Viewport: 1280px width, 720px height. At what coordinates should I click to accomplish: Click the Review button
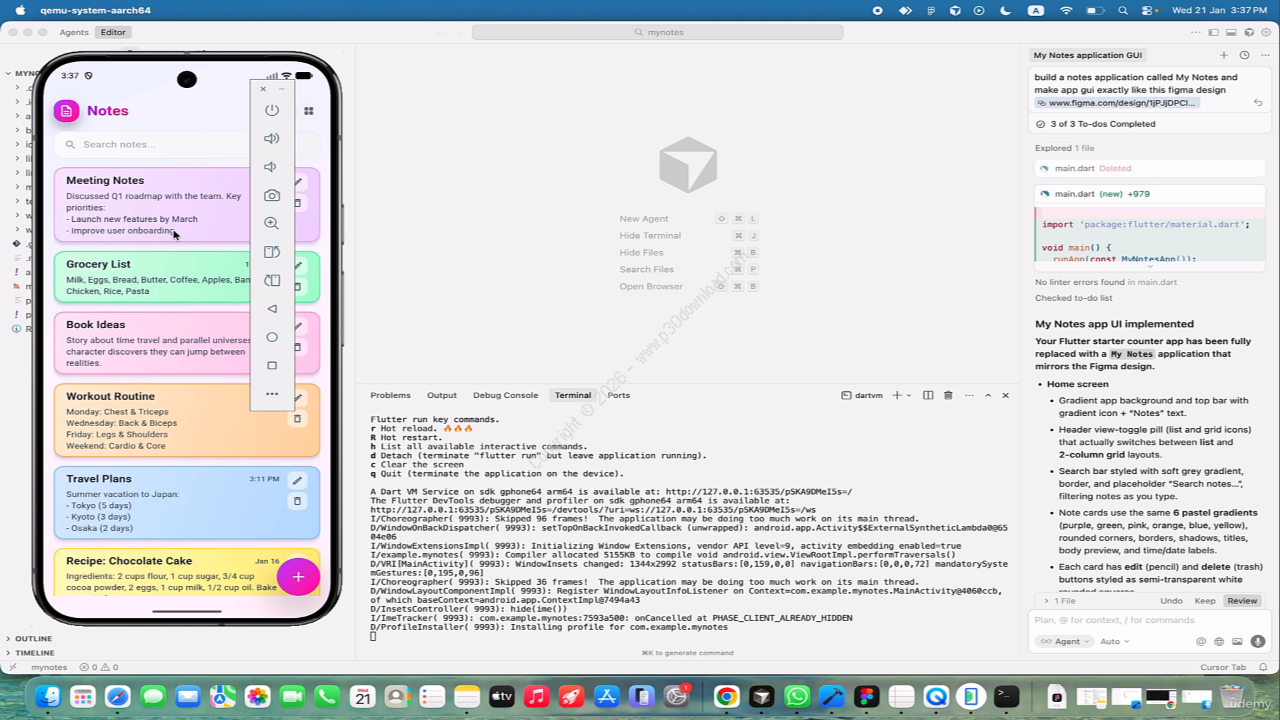pyautogui.click(x=1242, y=601)
